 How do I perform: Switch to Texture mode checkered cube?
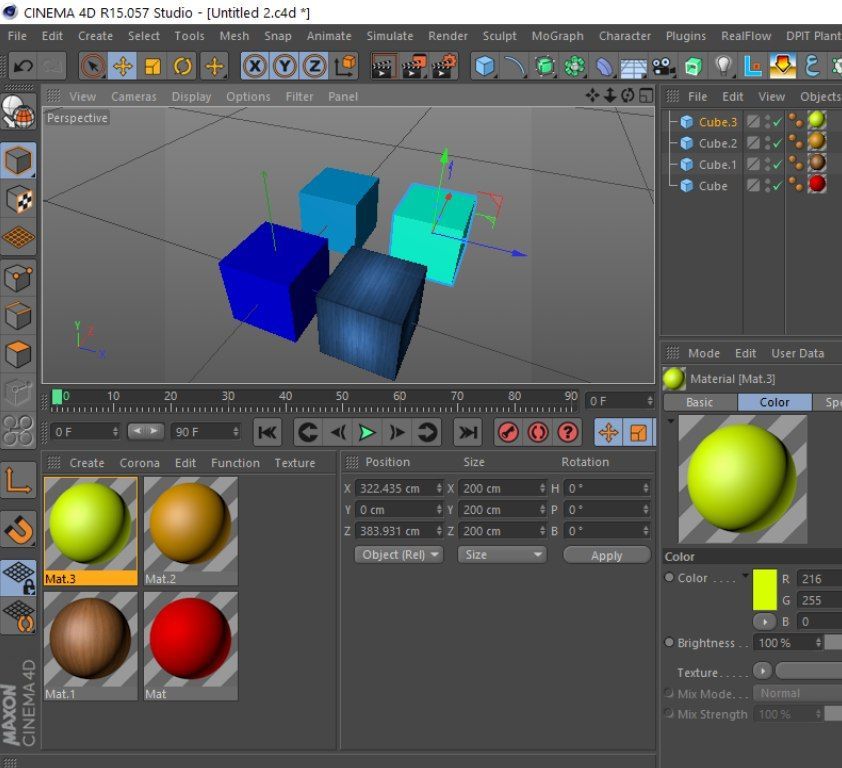[18, 199]
